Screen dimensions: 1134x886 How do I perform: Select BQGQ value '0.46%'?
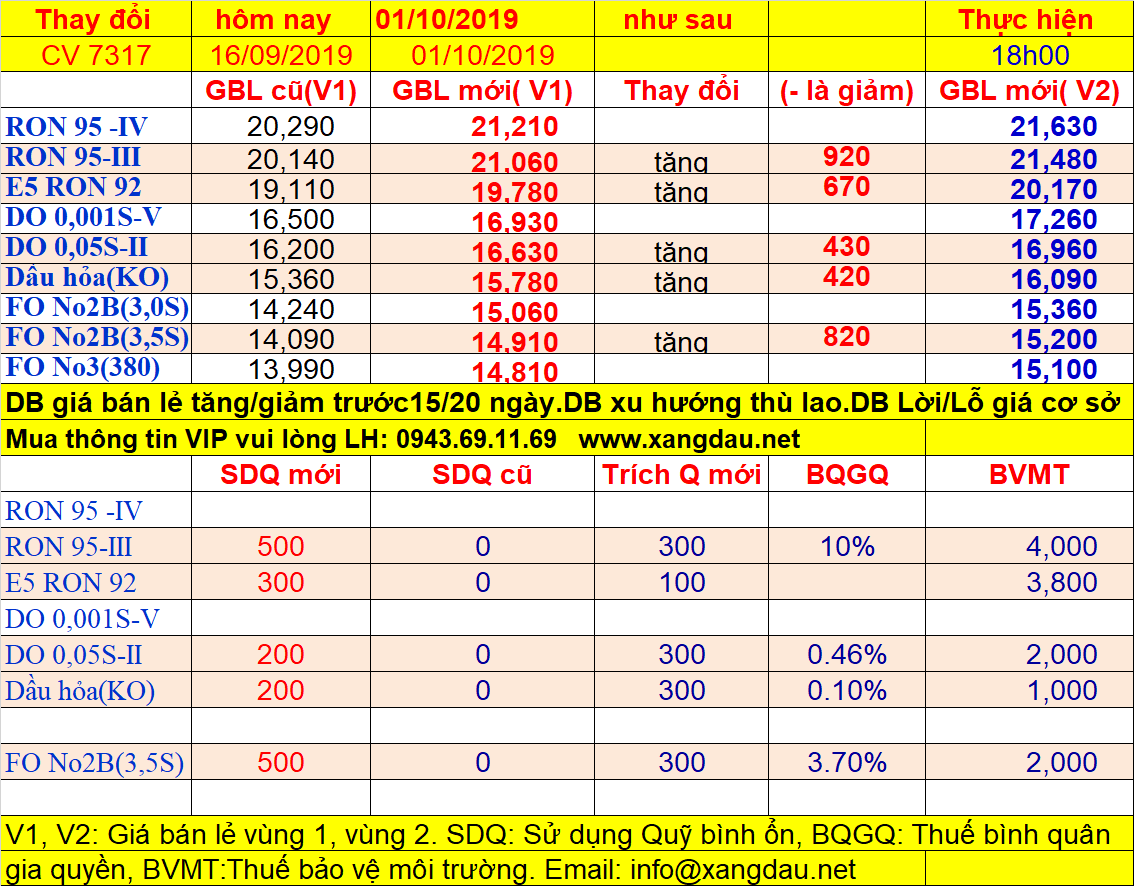(847, 655)
